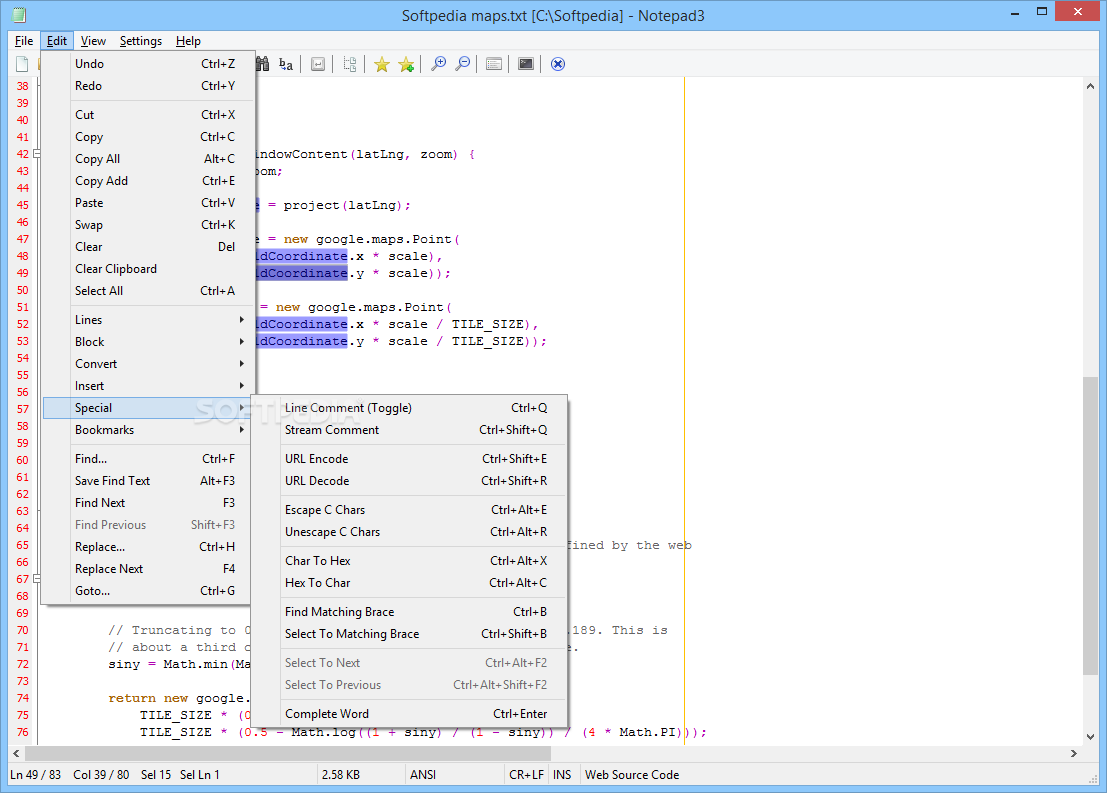Viewport: 1107px width, 793px height.
Task: Select Cut in the Edit menu
Action: coord(147,114)
